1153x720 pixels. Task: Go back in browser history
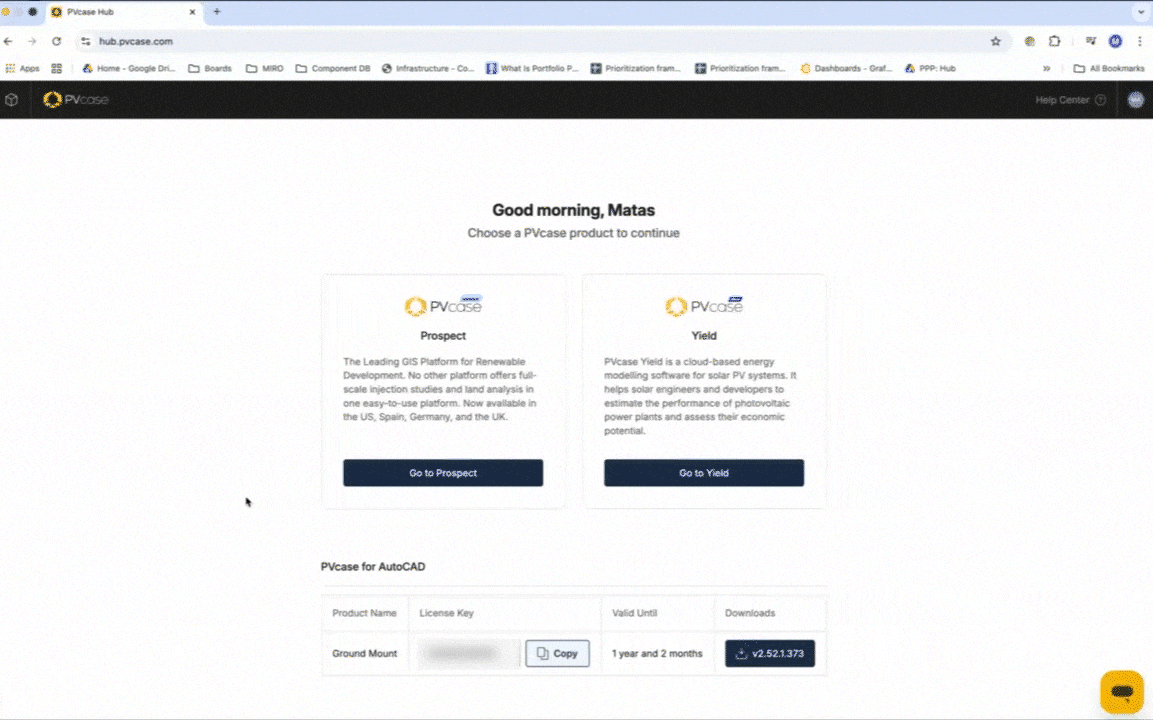coord(8,41)
